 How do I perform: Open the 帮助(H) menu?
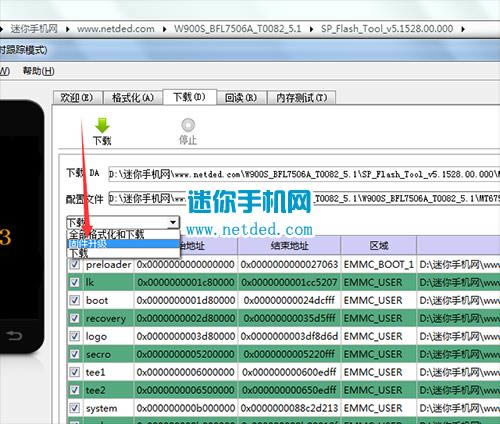[x=39, y=71]
